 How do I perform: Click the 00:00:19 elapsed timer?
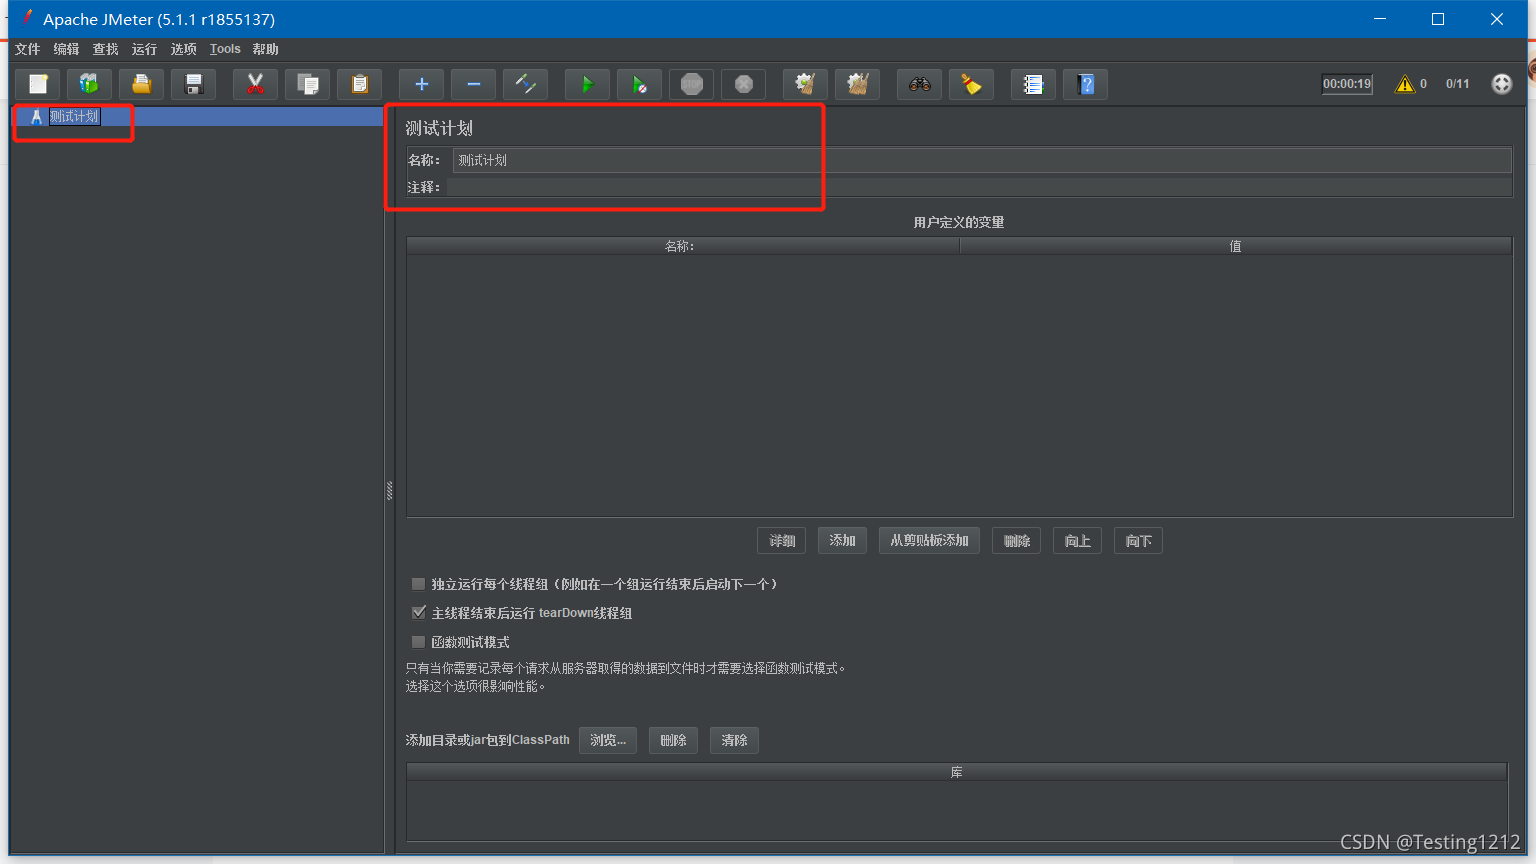point(1347,84)
